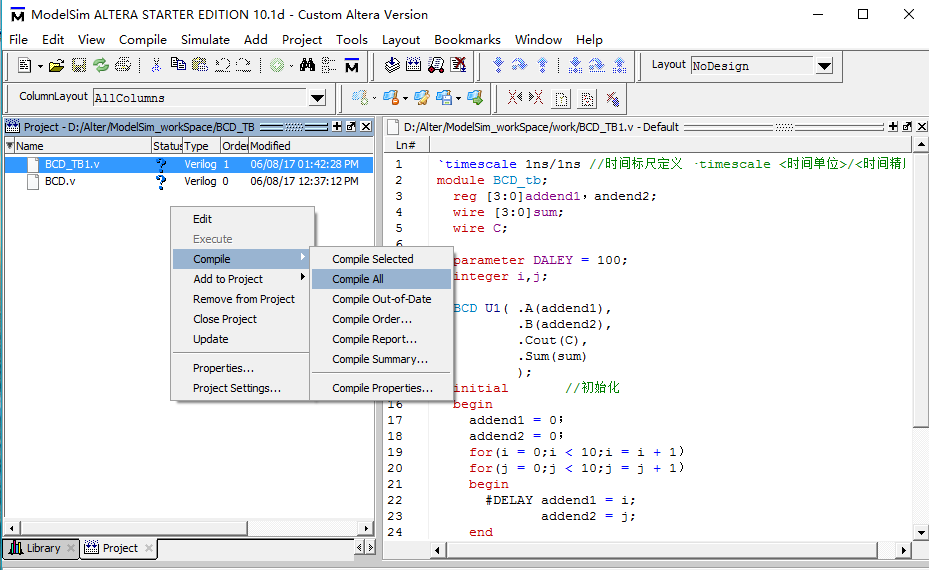The image size is (929, 570).
Task: Click the blue icon with pencil in second toolbar
Action: click(422, 98)
